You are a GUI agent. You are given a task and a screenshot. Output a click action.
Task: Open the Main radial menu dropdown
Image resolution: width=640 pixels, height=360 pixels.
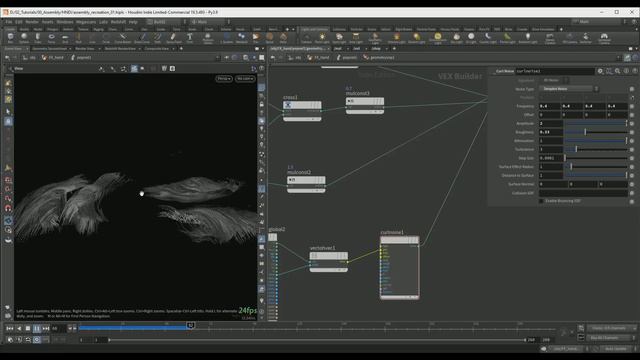coord(210,22)
